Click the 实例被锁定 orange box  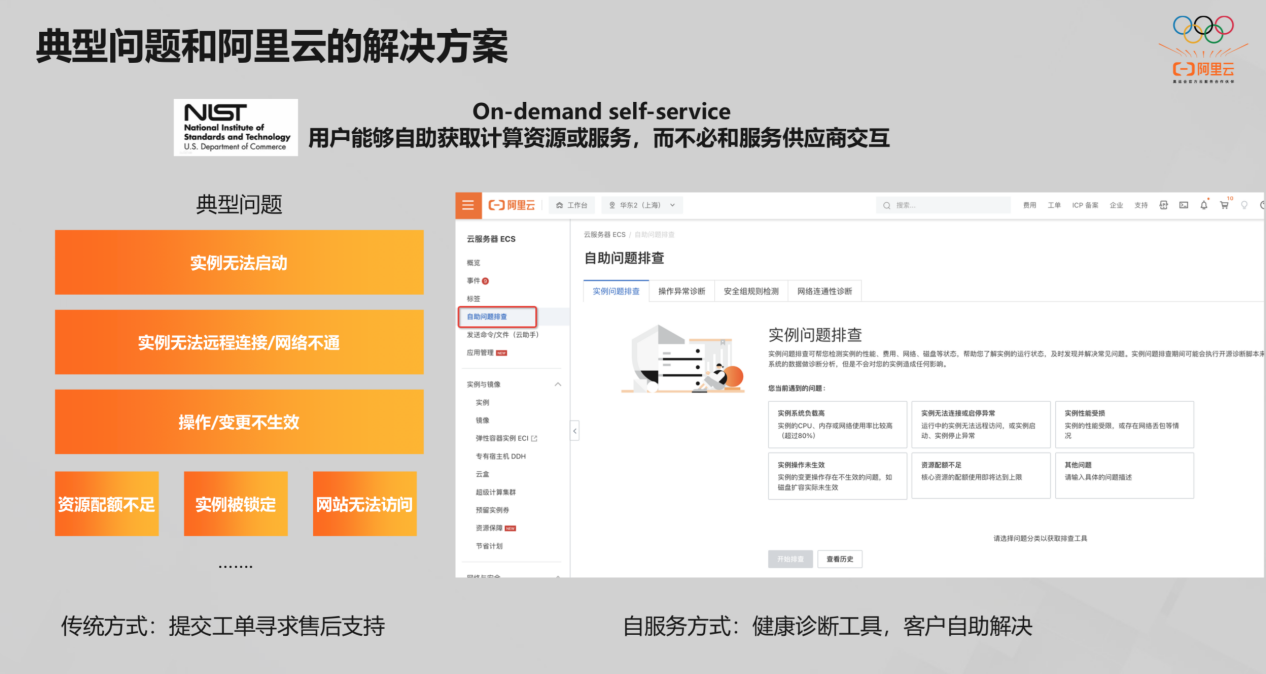235,504
